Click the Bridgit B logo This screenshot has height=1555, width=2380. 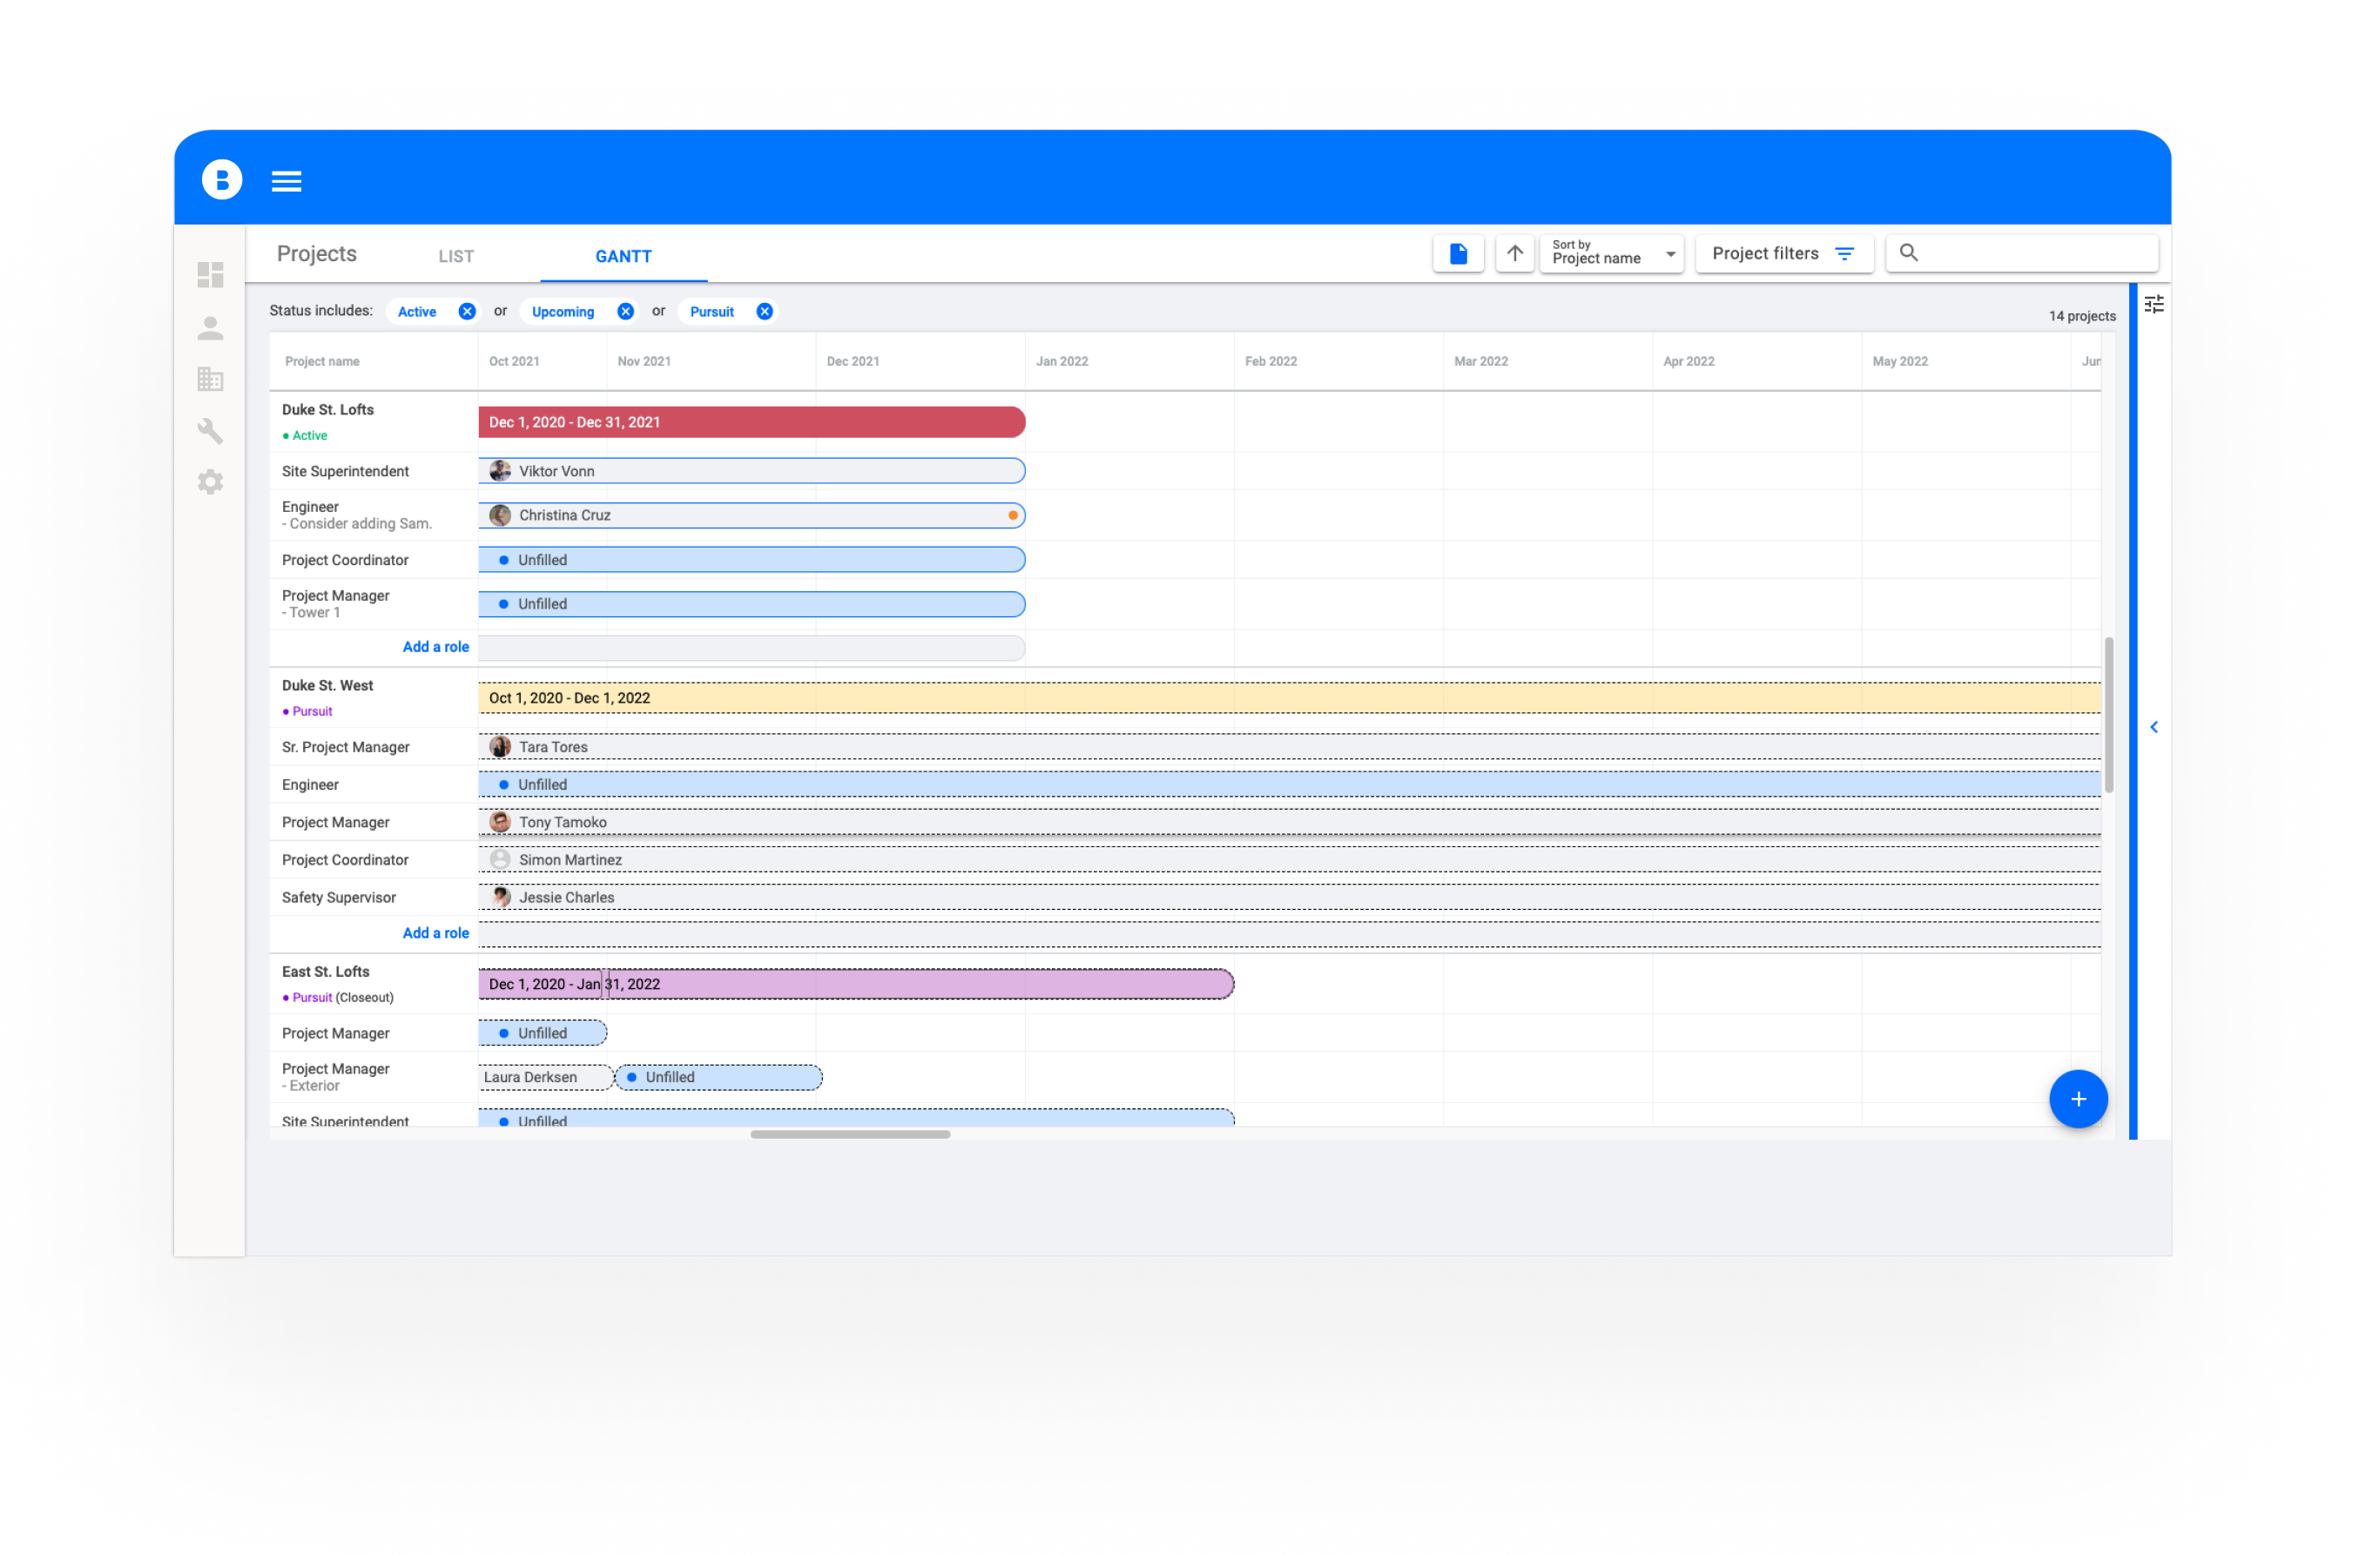click(x=222, y=180)
